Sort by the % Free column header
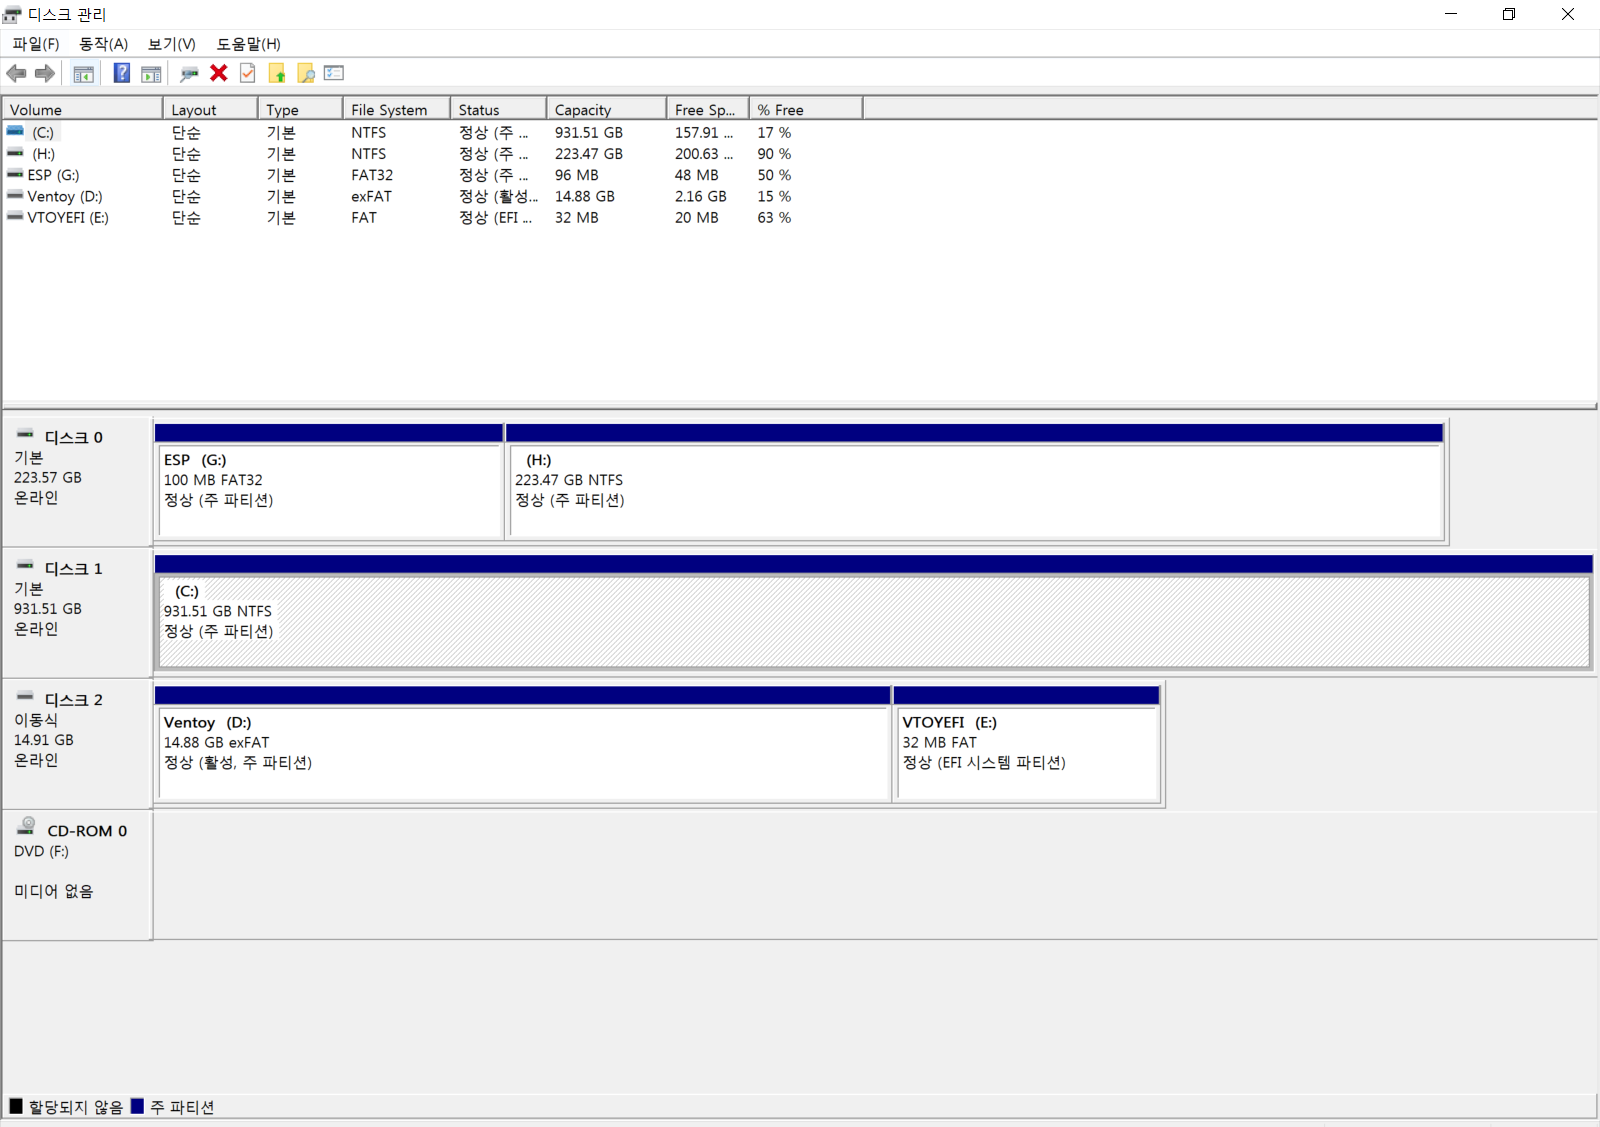Image resolution: width=1600 pixels, height=1127 pixels. coord(806,109)
